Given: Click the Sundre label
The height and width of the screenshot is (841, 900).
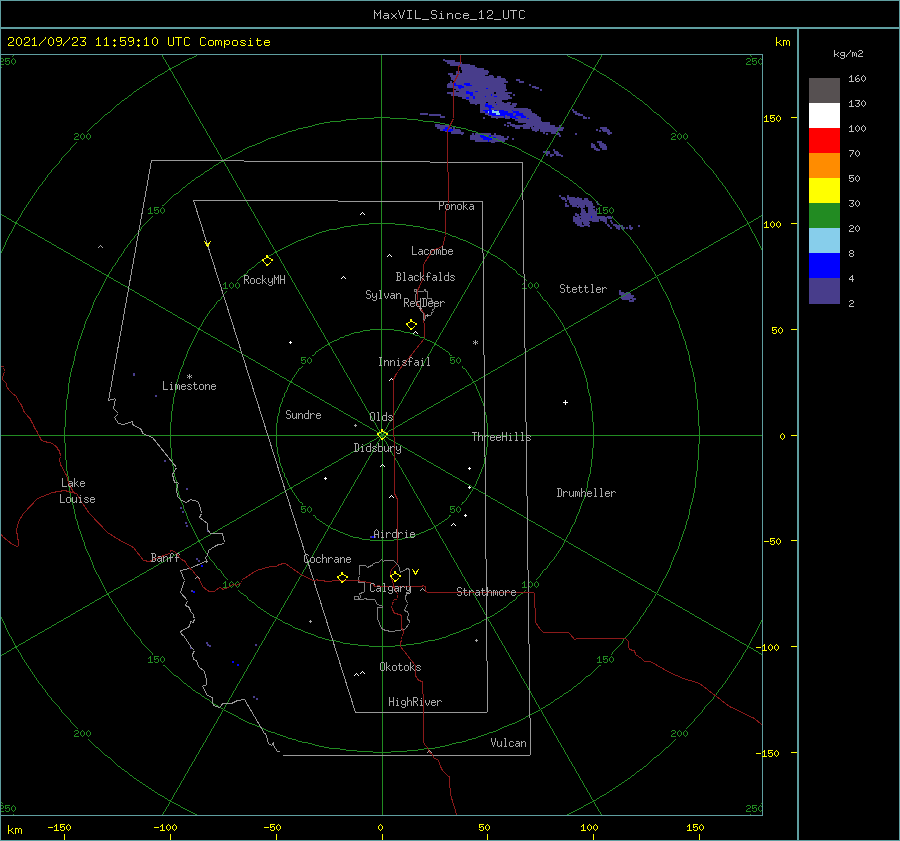Looking at the screenshot, I should pyautogui.click(x=303, y=415).
